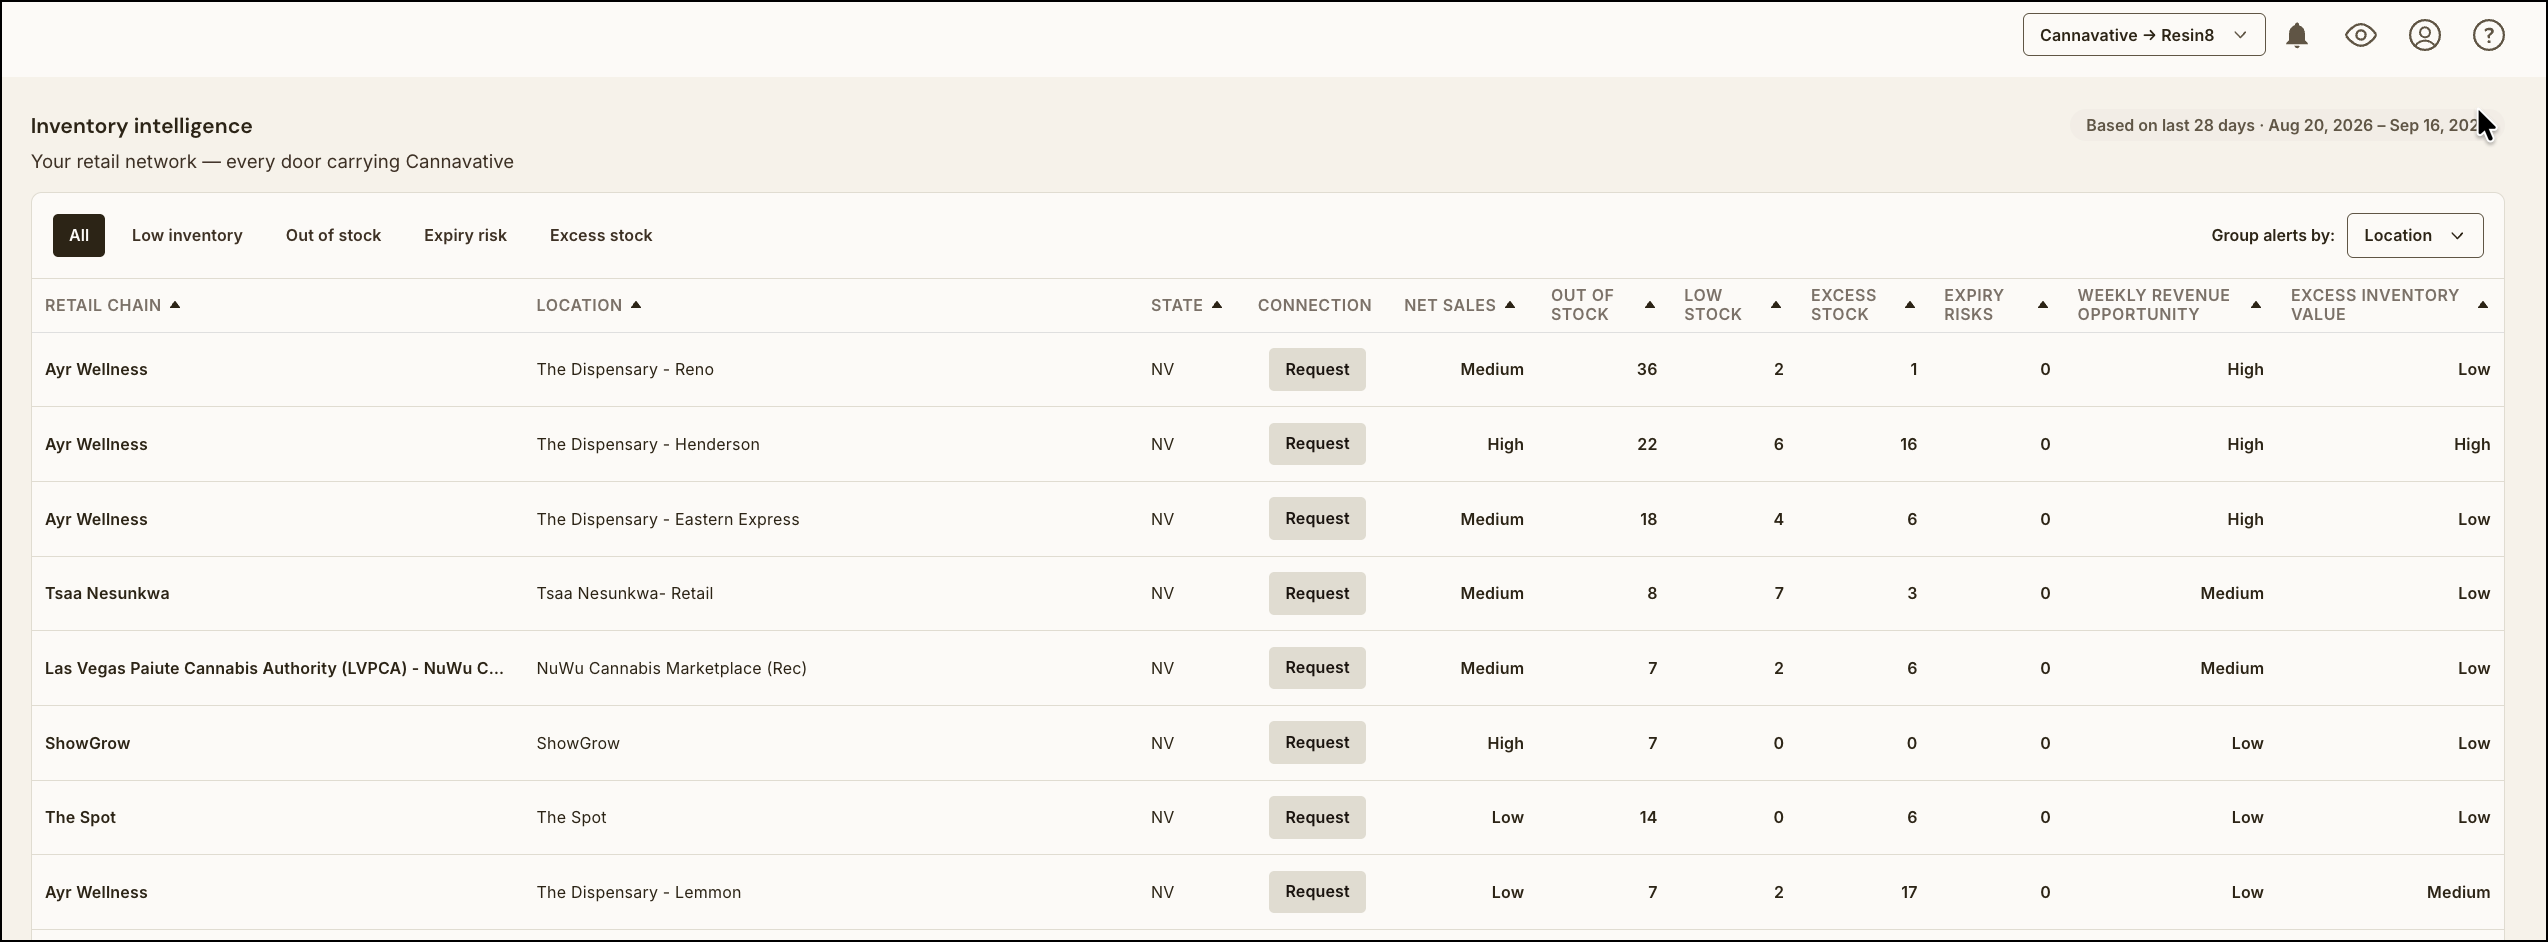Sort by Weekly Revenue Opportunity arrow
Screen dimensions: 2548x942
[2256, 305]
